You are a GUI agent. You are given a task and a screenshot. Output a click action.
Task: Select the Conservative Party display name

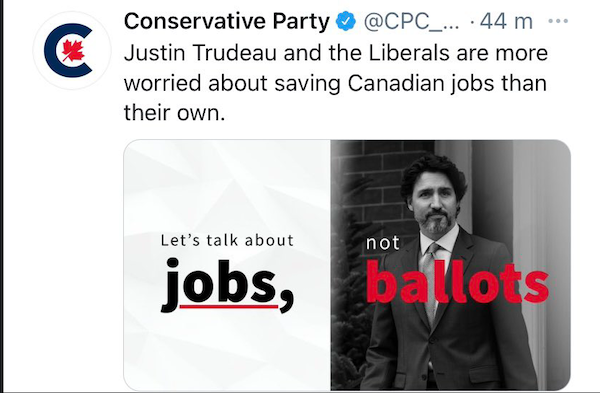coord(227,21)
